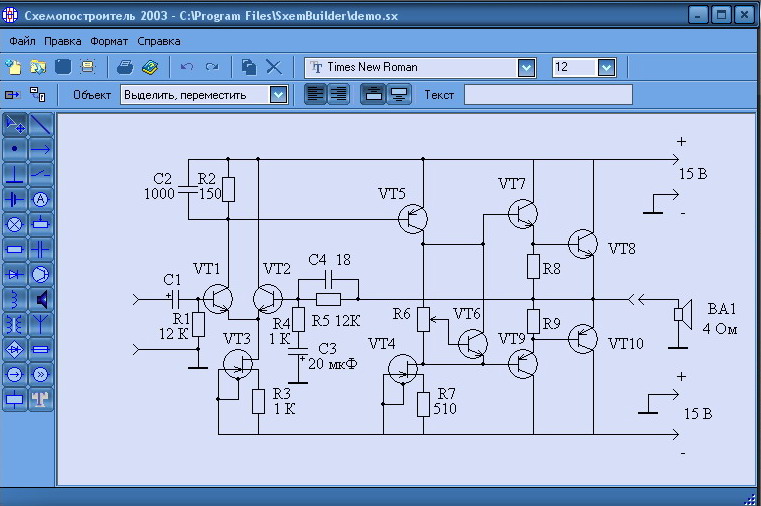Undo the last action
The image size is (761, 506).
coord(187,67)
